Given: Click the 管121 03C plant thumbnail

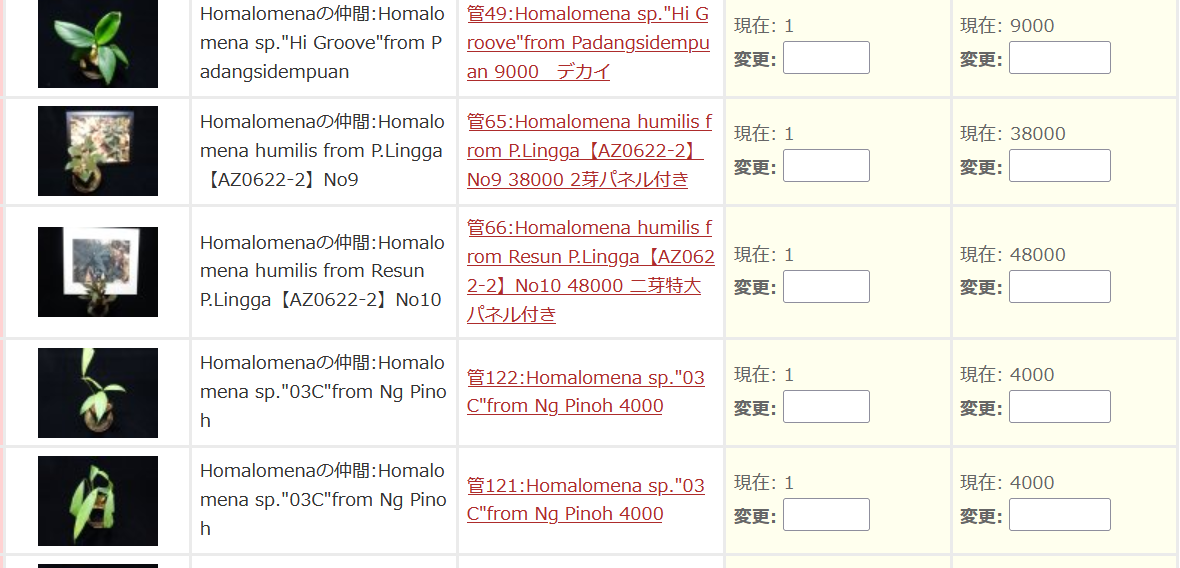Looking at the screenshot, I should coord(98,500).
